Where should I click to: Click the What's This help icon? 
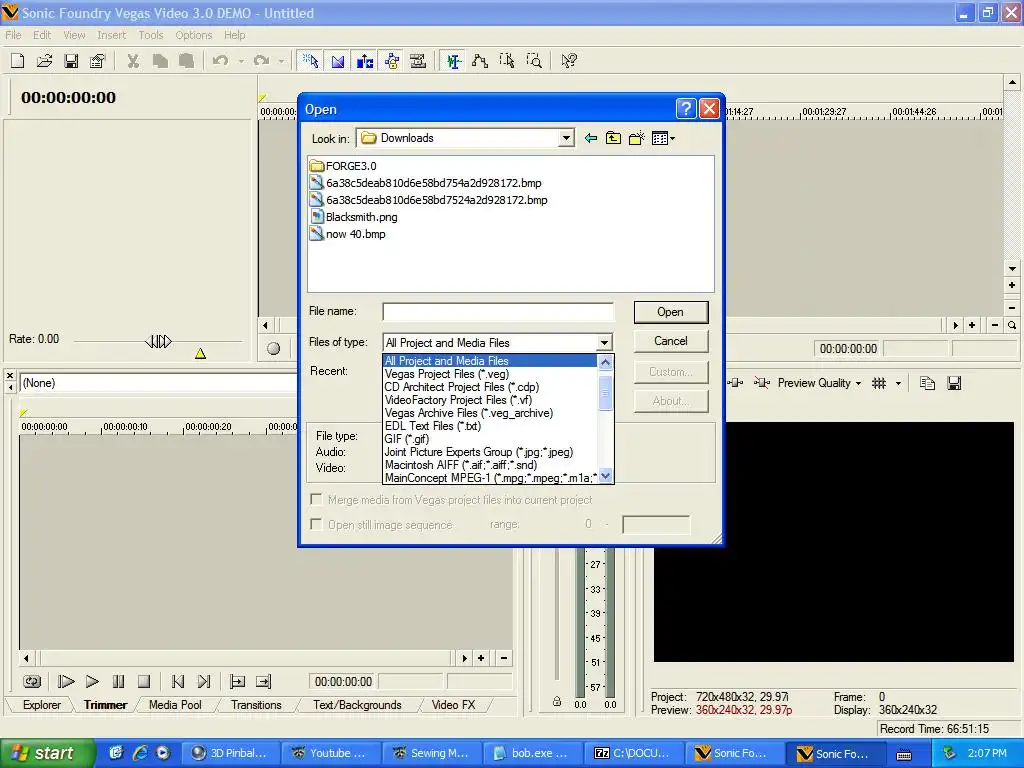point(569,61)
